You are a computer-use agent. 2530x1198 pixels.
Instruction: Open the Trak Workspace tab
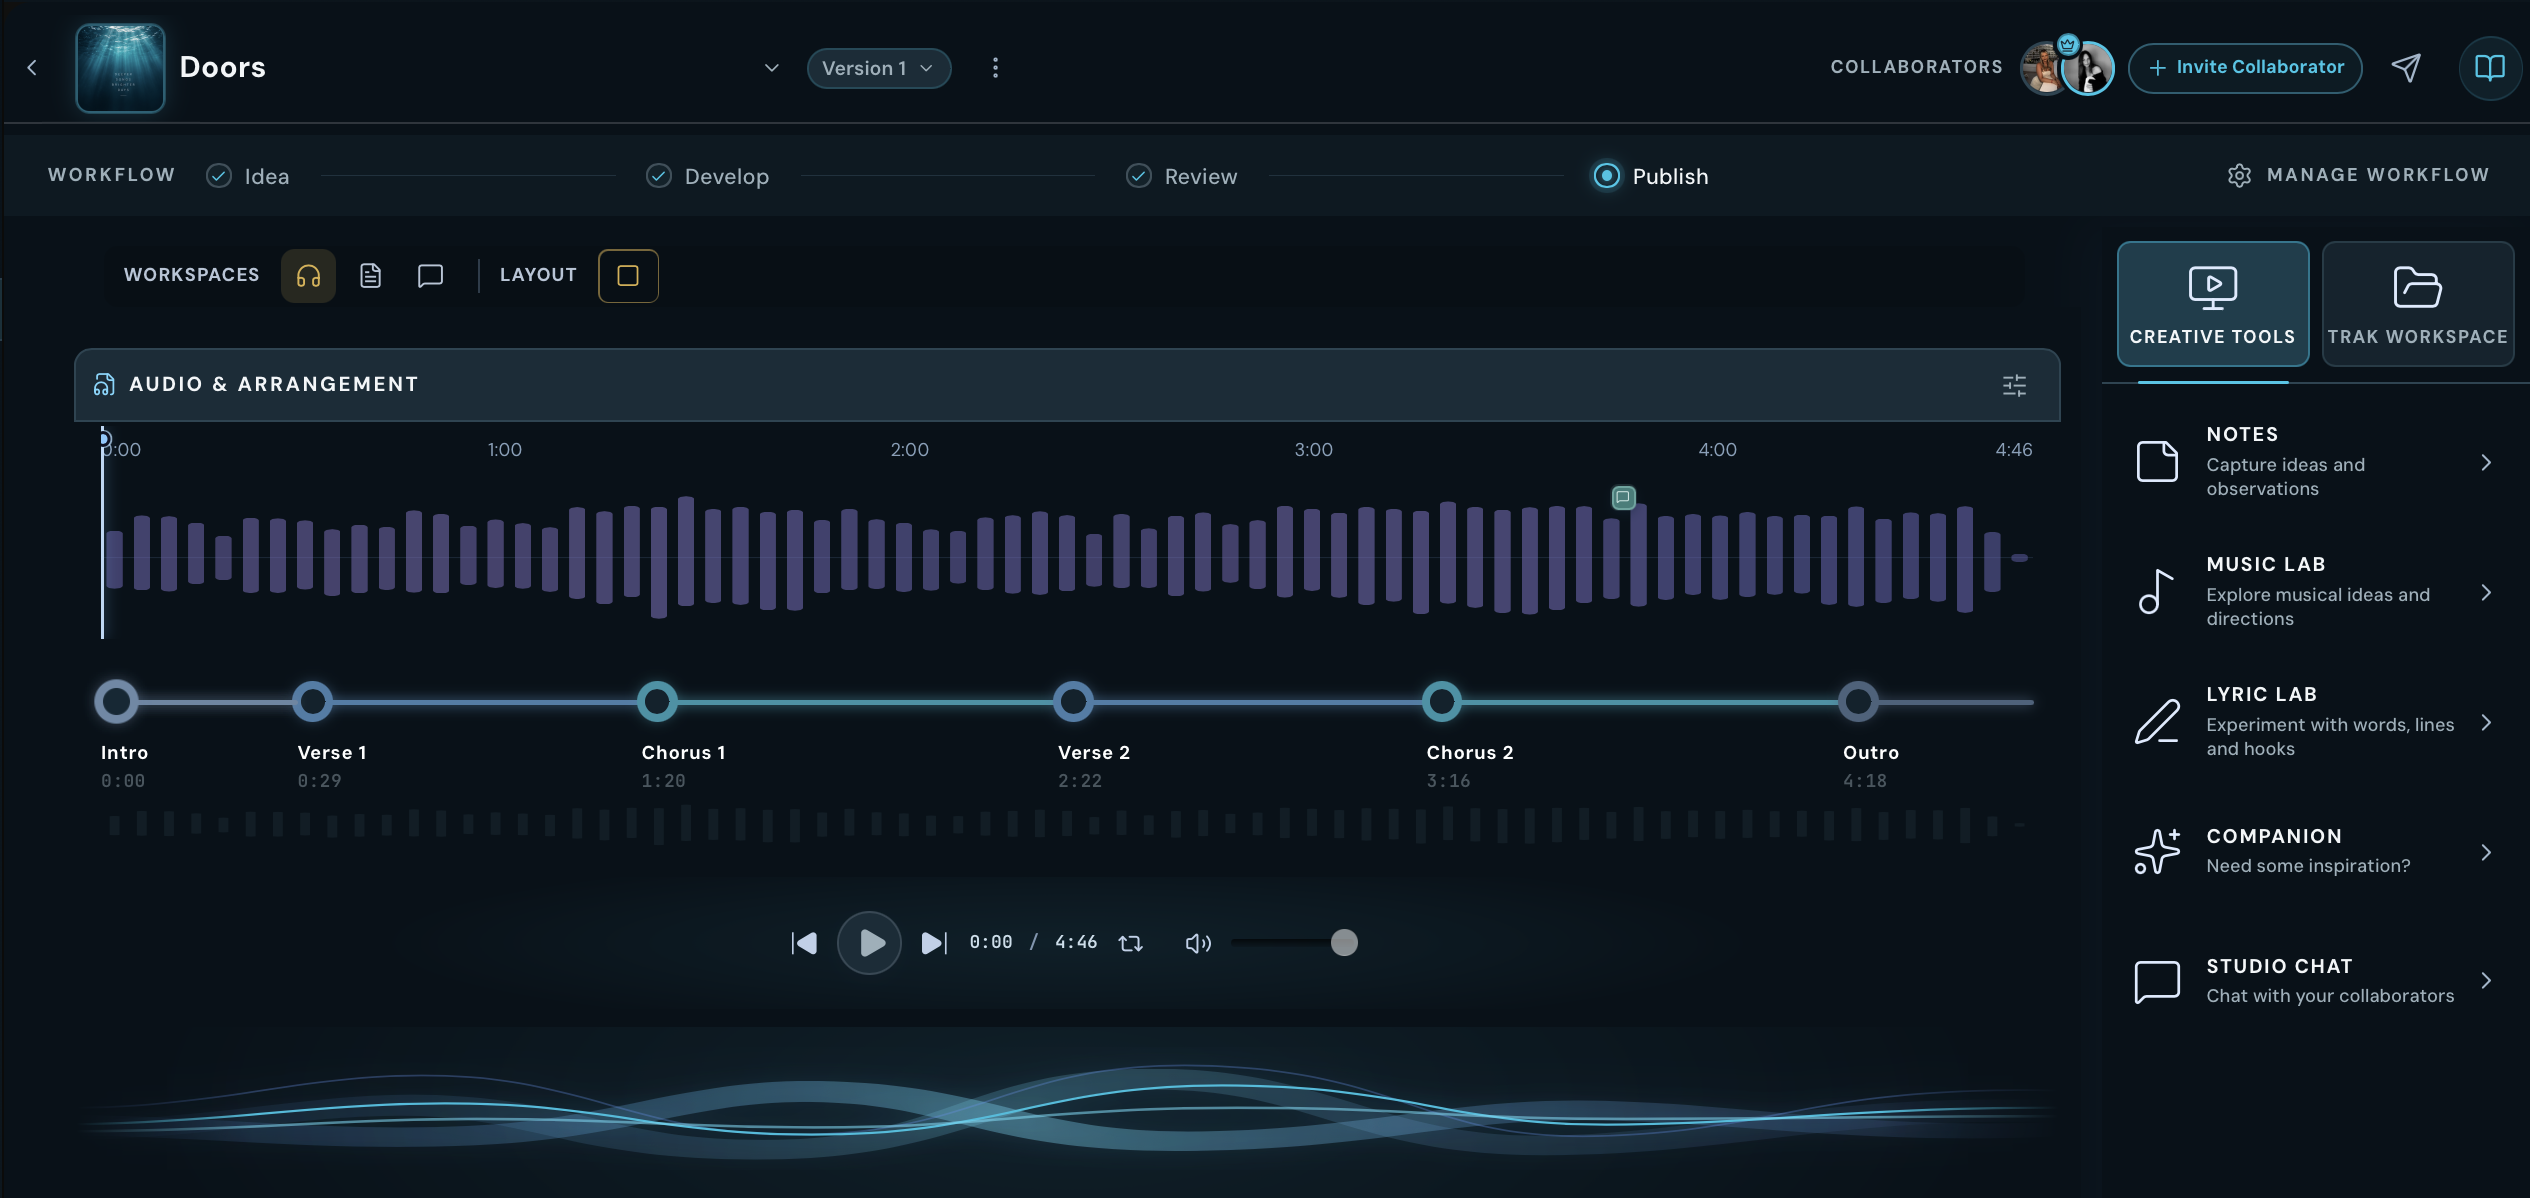(2418, 304)
